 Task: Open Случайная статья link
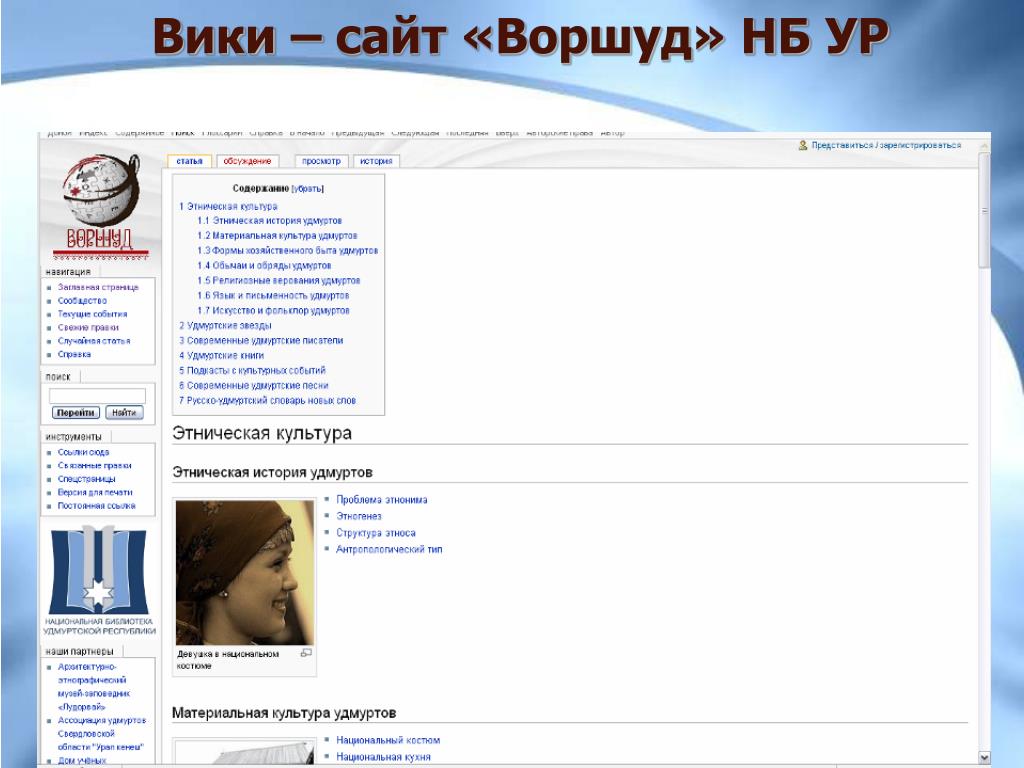point(94,341)
